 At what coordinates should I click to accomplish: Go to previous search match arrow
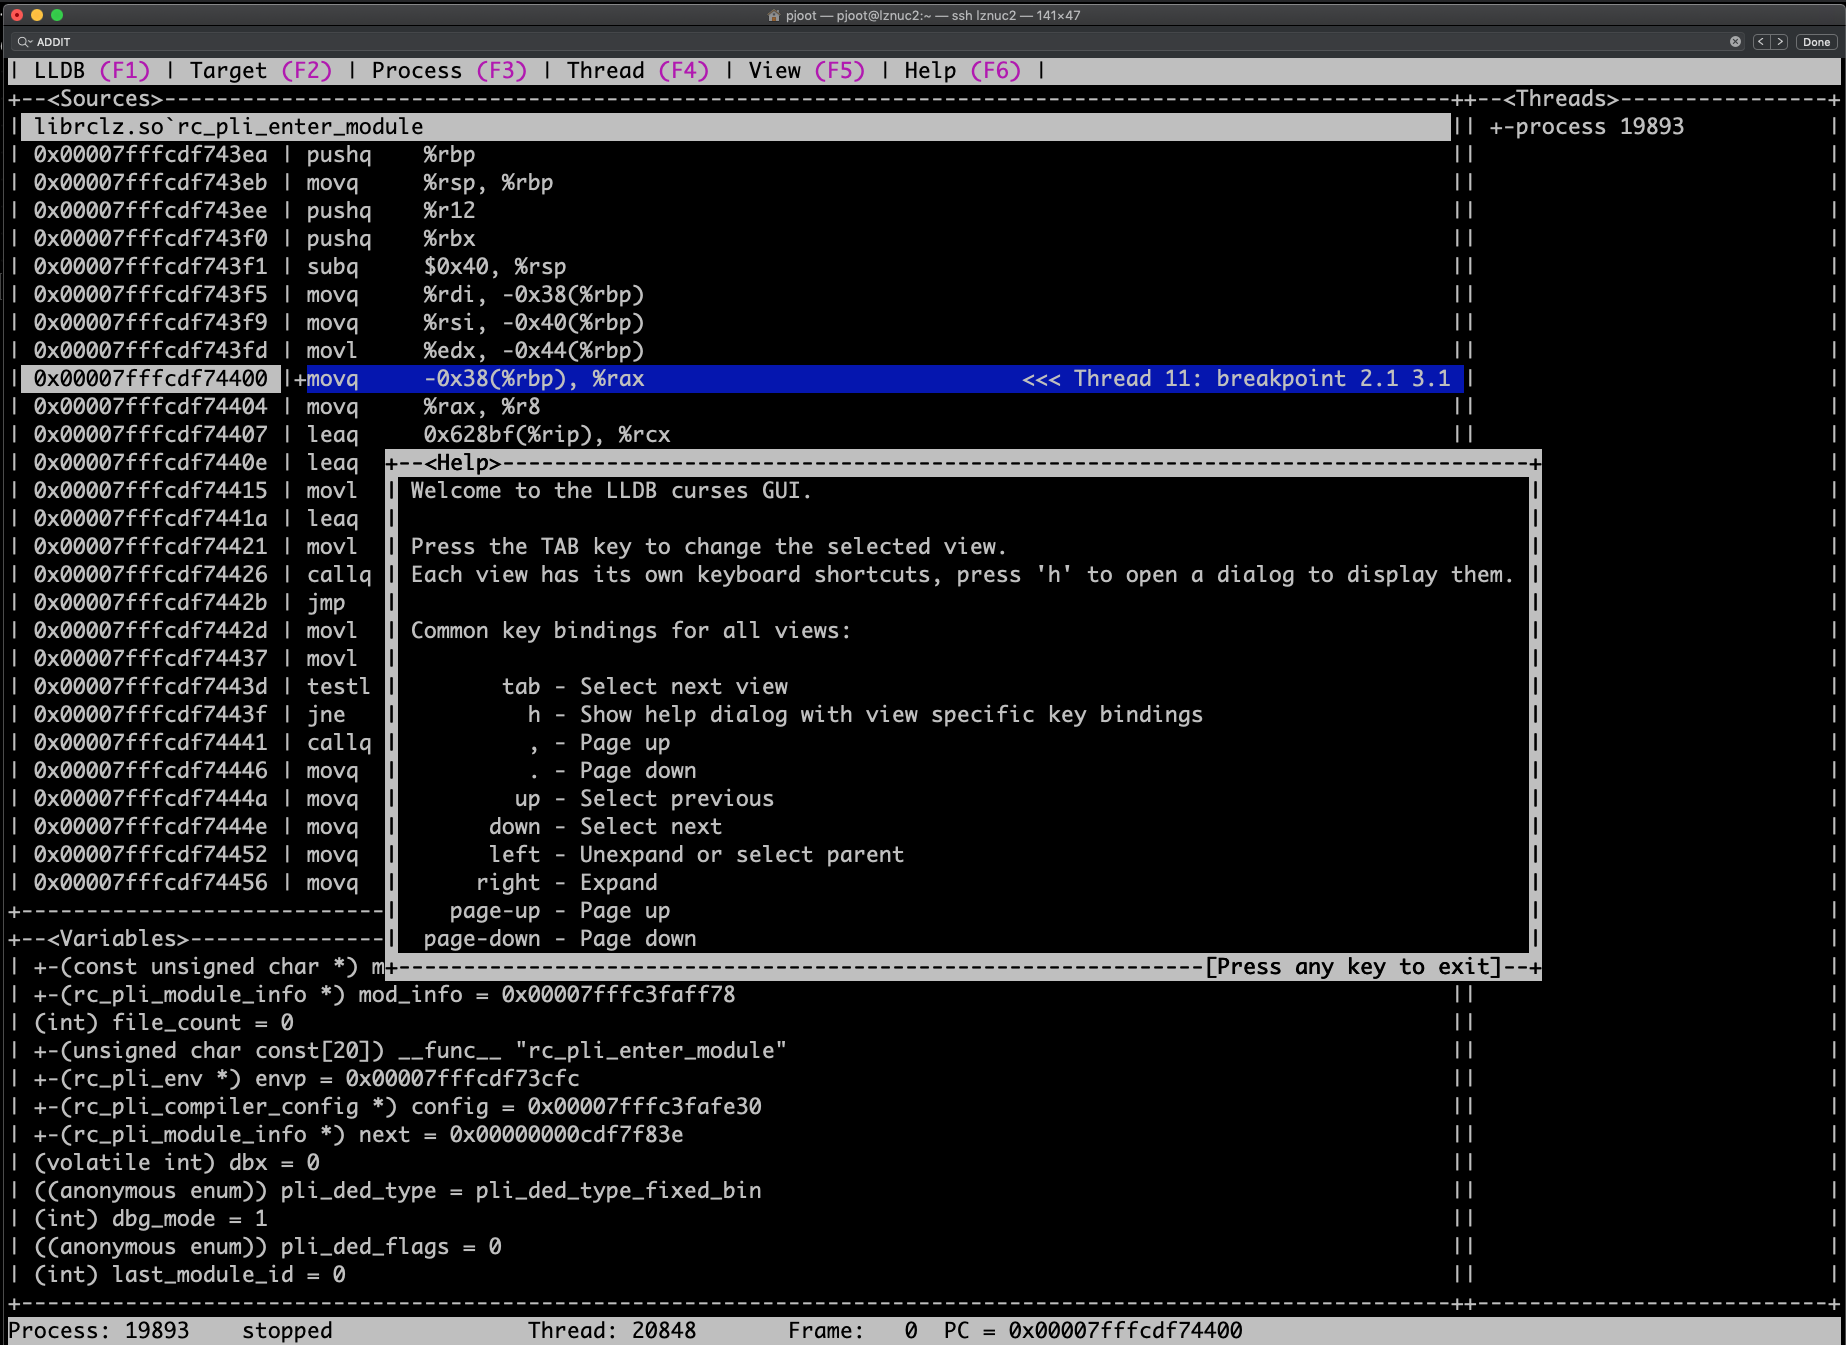pos(1761,42)
